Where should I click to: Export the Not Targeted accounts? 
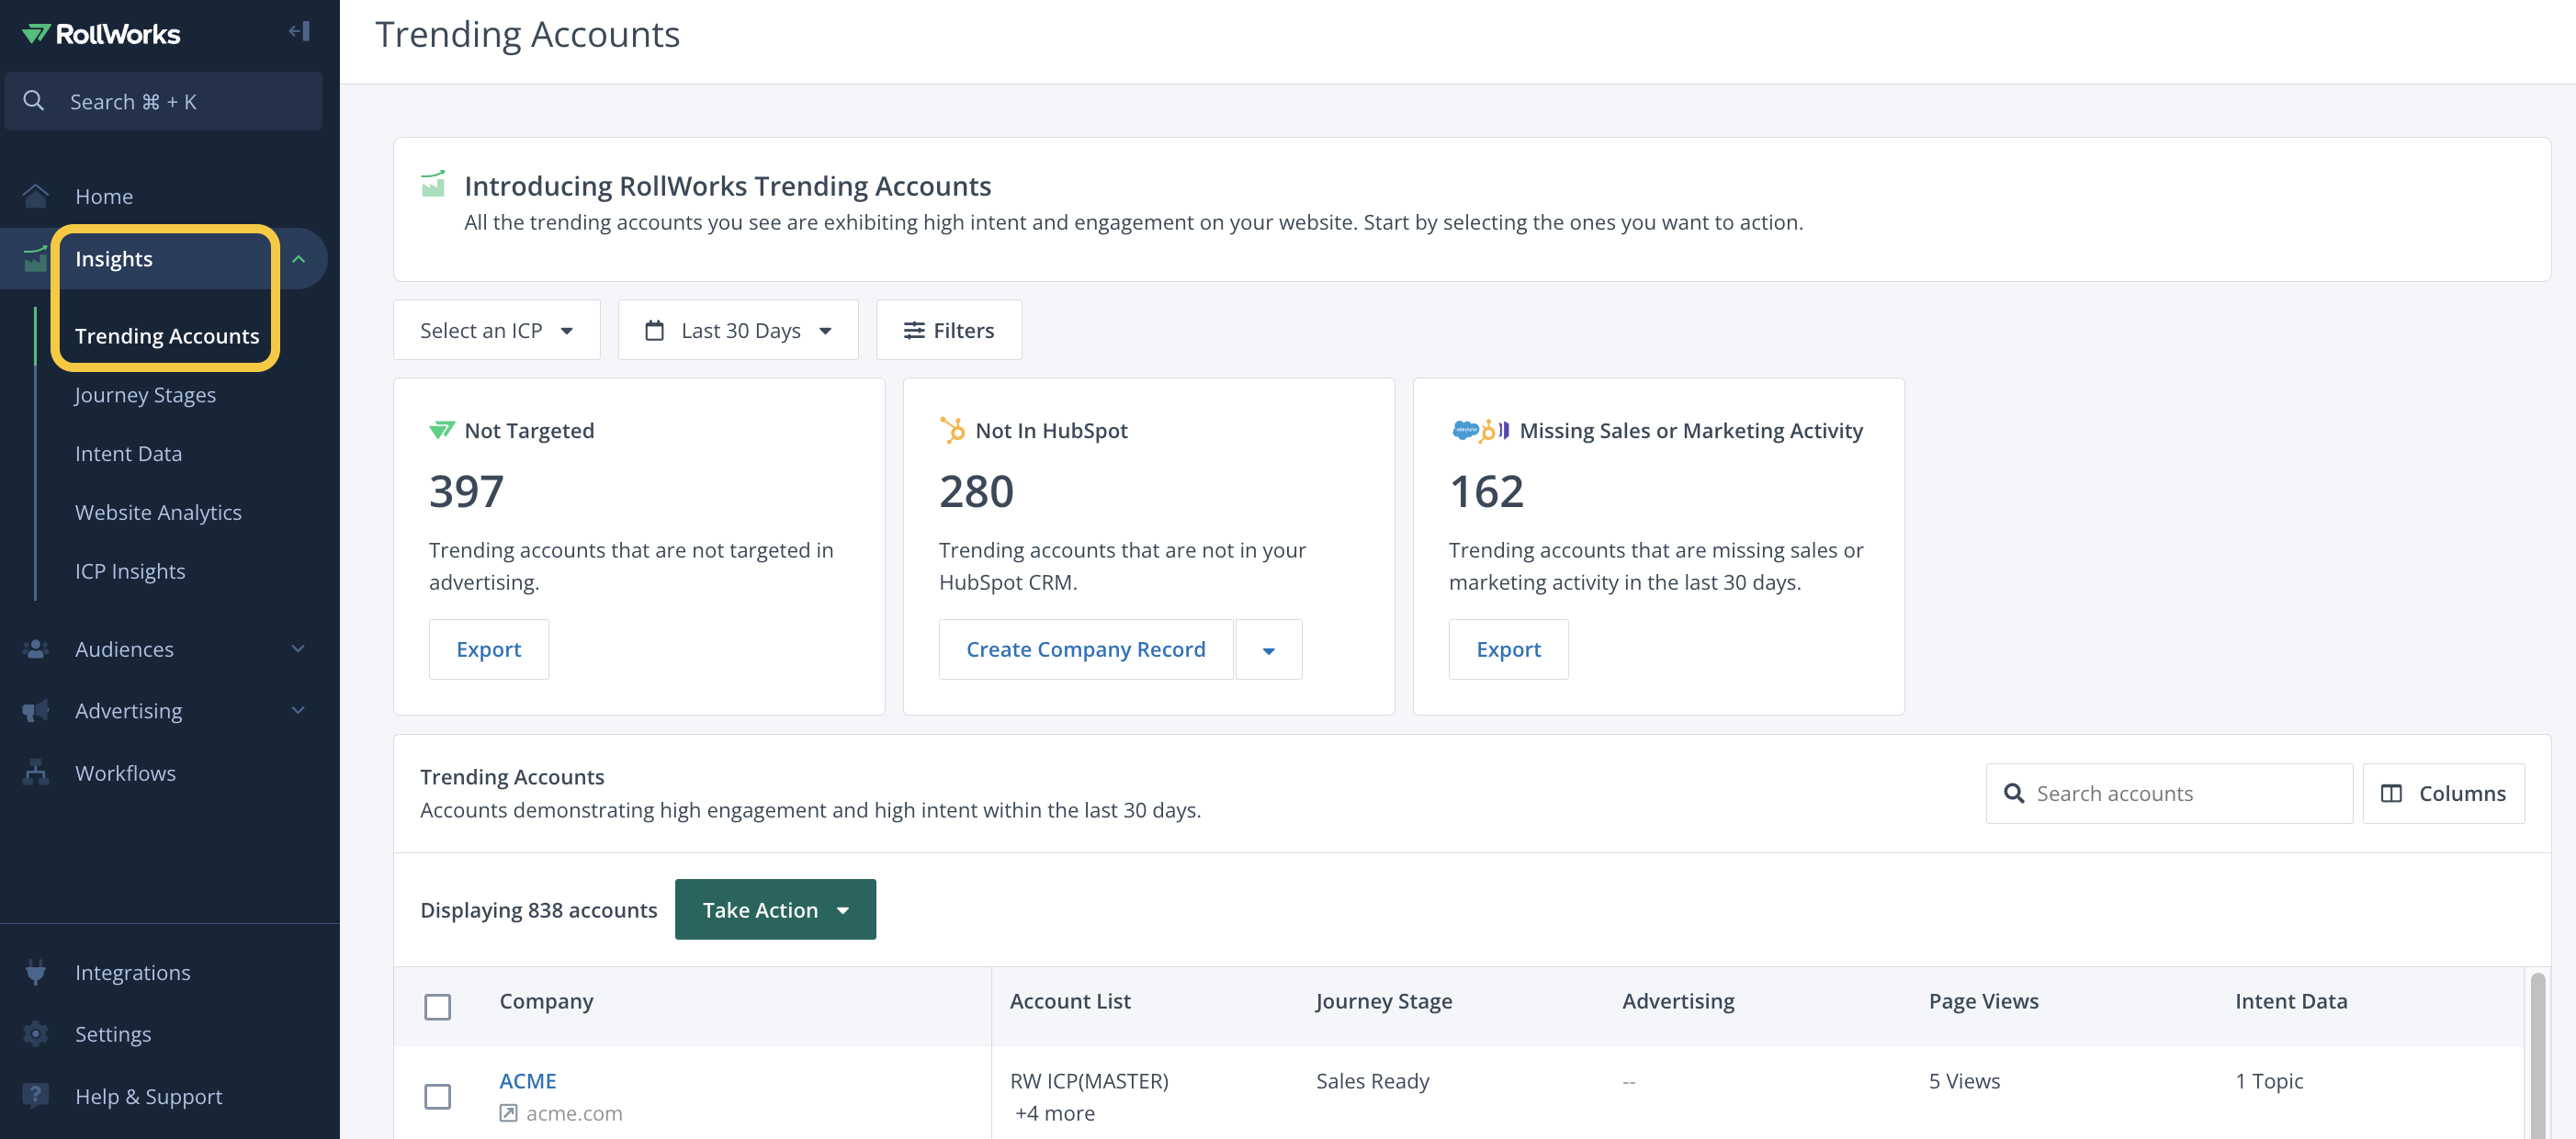point(488,650)
